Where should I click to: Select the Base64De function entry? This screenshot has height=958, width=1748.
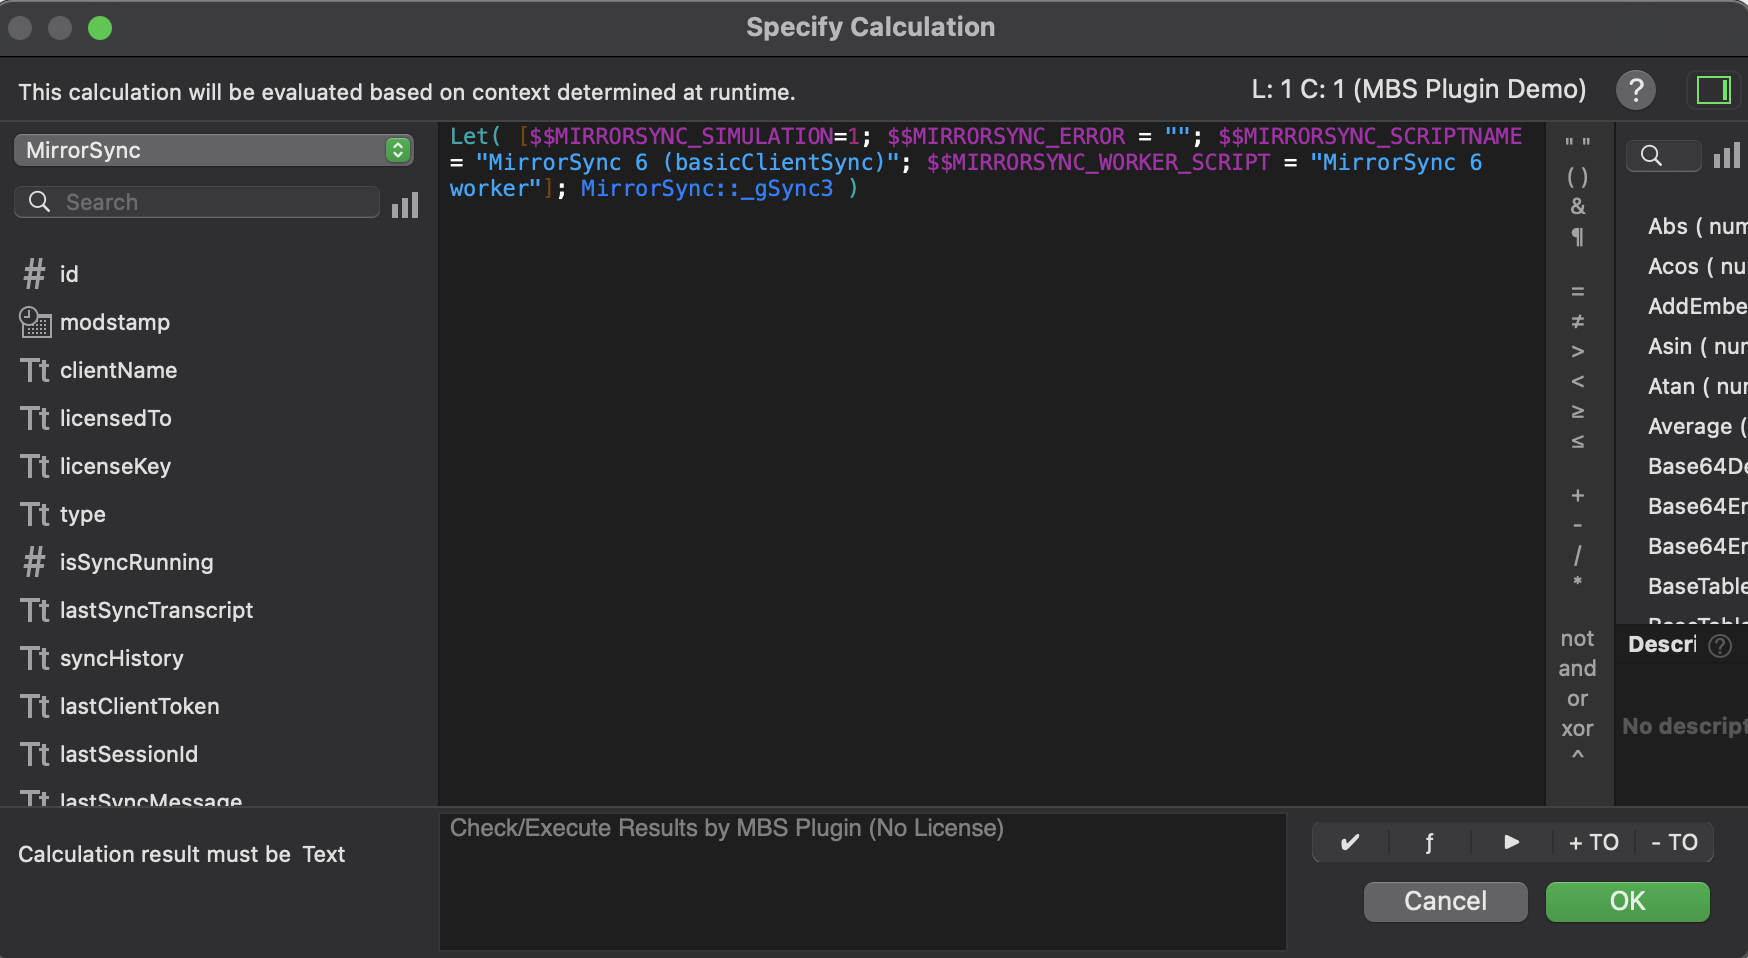[1697, 466]
